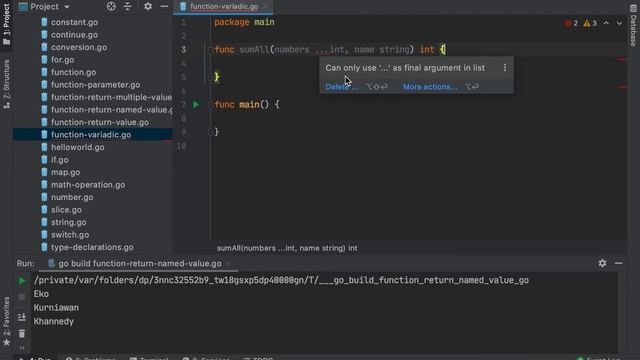The width and height of the screenshot is (640, 360).
Task: Hide the Project panel with minus icon
Action: coord(164,7)
